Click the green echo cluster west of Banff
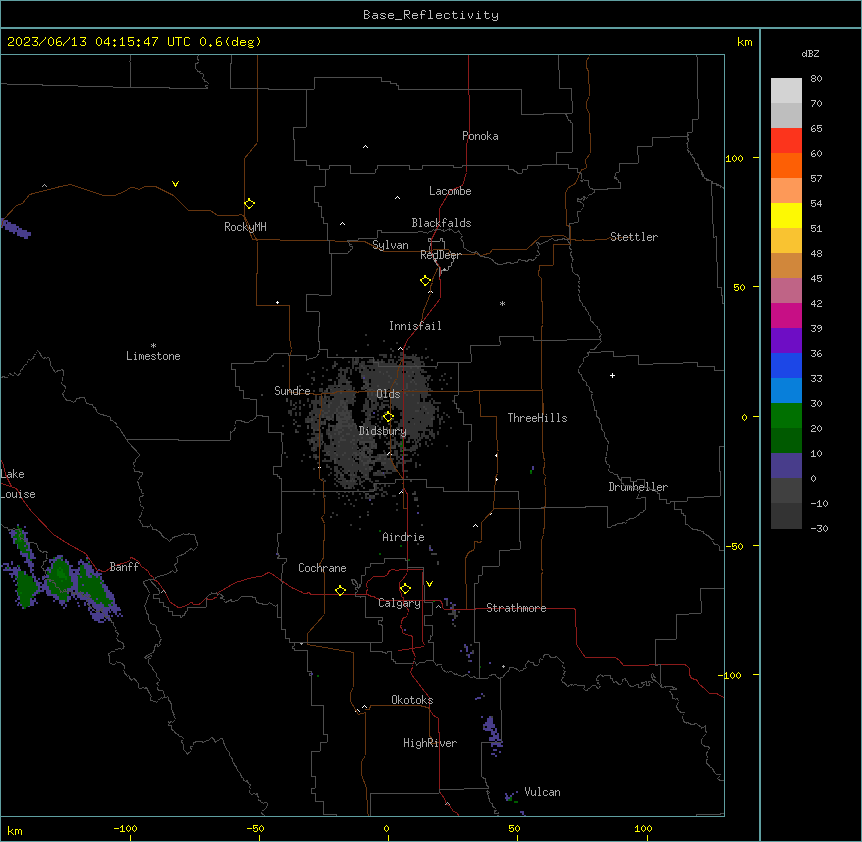 [60, 577]
